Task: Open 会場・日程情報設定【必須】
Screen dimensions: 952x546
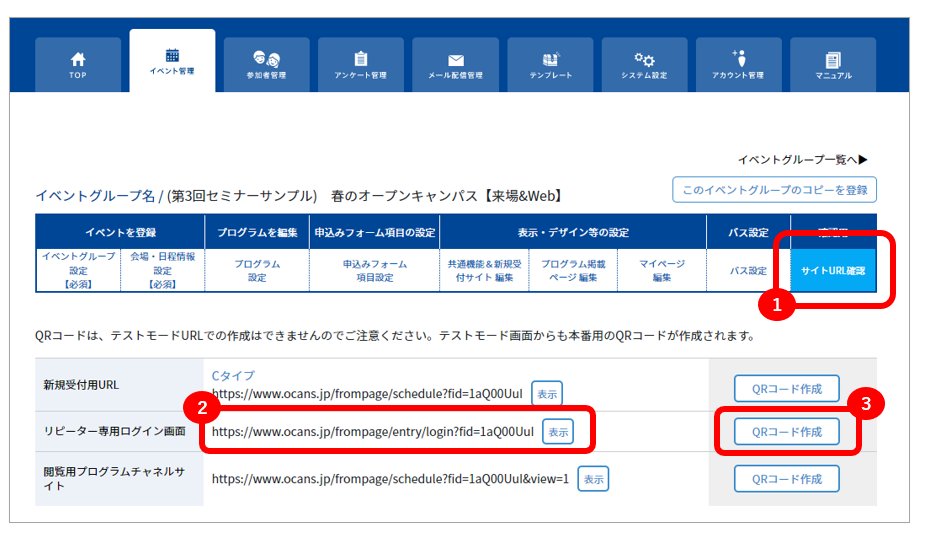Action: pyautogui.click(x=163, y=270)
